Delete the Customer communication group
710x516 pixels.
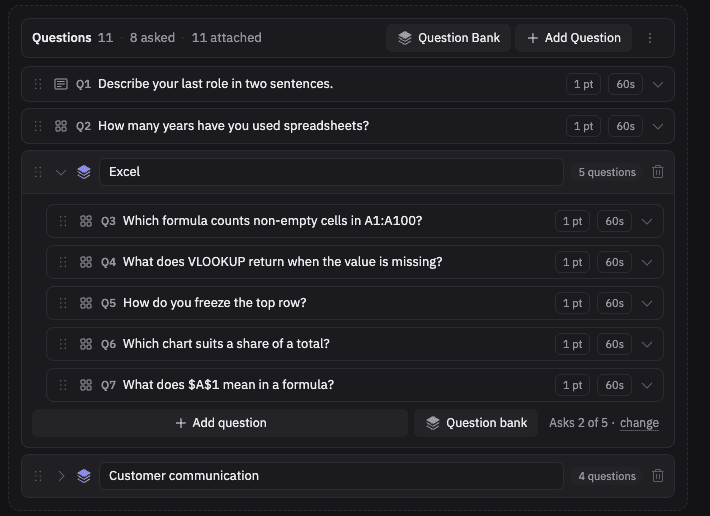658,476
